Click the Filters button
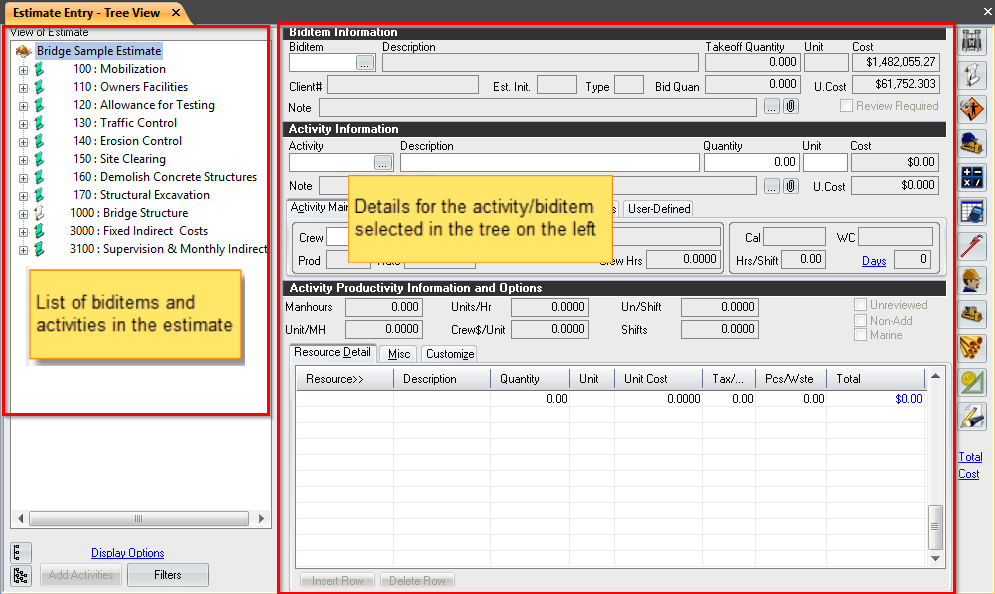Viewport: 995px width, 594px height. point(168,575)
